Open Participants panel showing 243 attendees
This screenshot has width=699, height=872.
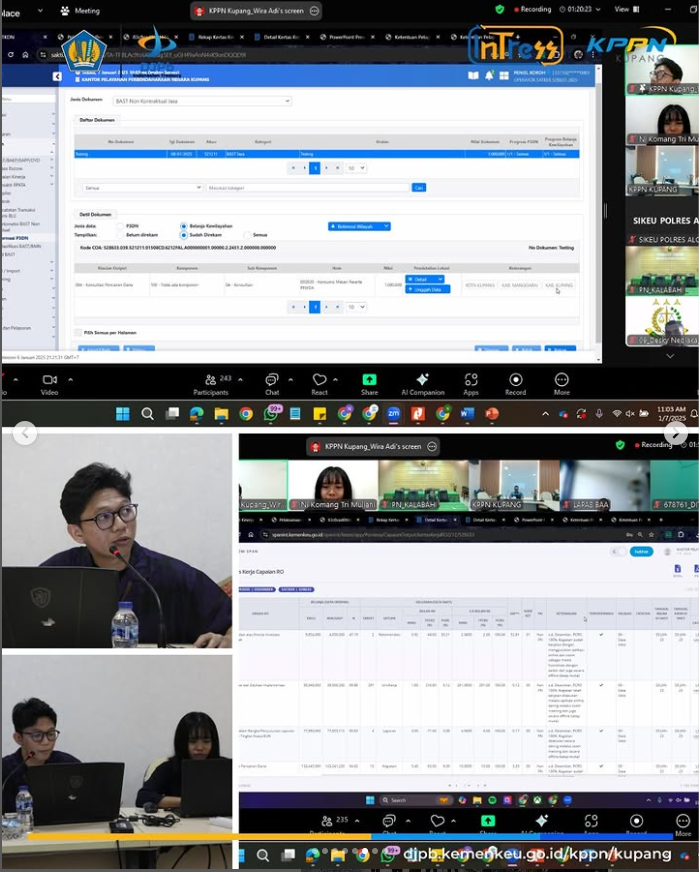tap(211, 383)
